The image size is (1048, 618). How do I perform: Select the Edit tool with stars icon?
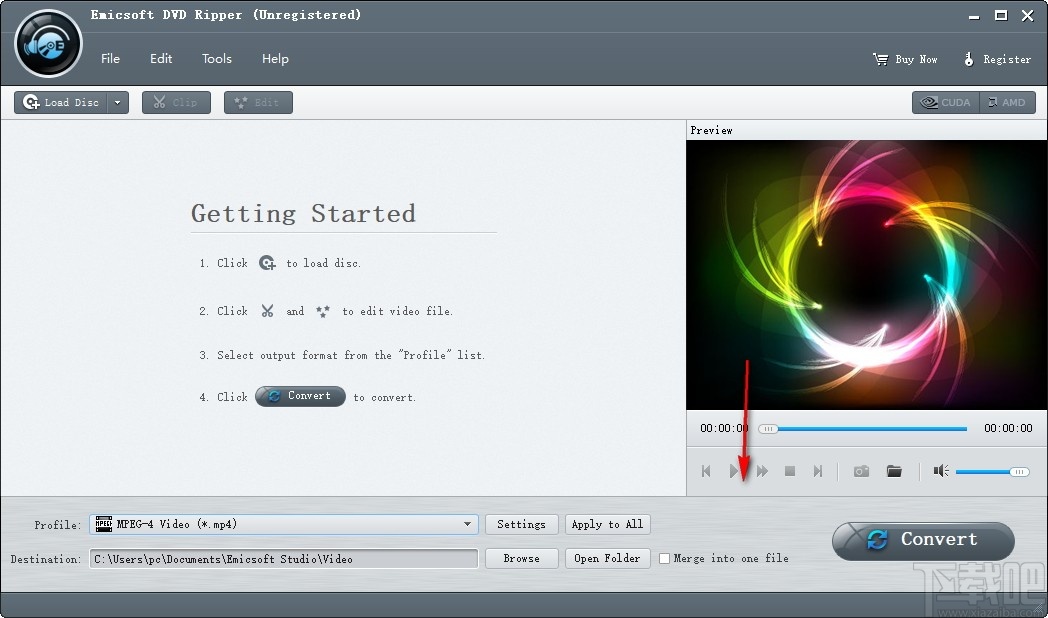point(258,102)
